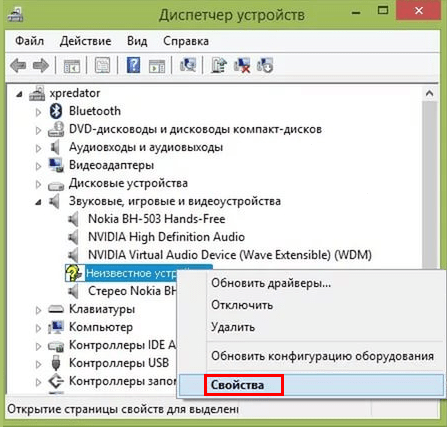Collapse Звуковые, игровые и видеоустройства node
The image size is (447, 427).
[39, 202]
